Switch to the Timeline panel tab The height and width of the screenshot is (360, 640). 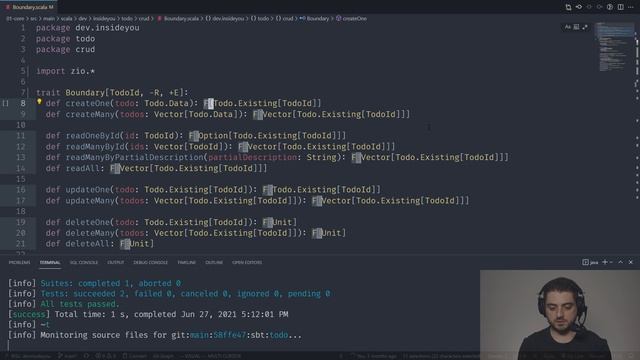tap(187, 262)
